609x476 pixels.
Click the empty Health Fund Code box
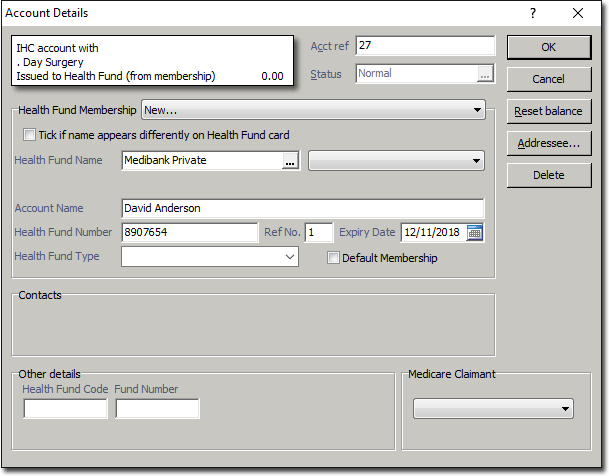click(x=65, y=408)
